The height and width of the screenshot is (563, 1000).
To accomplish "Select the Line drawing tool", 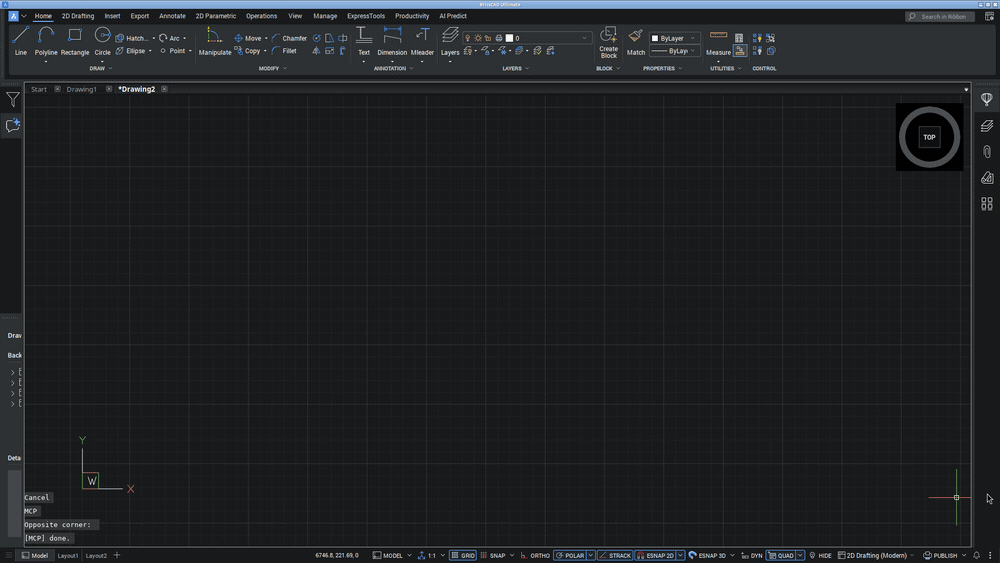I will [20, 41].
